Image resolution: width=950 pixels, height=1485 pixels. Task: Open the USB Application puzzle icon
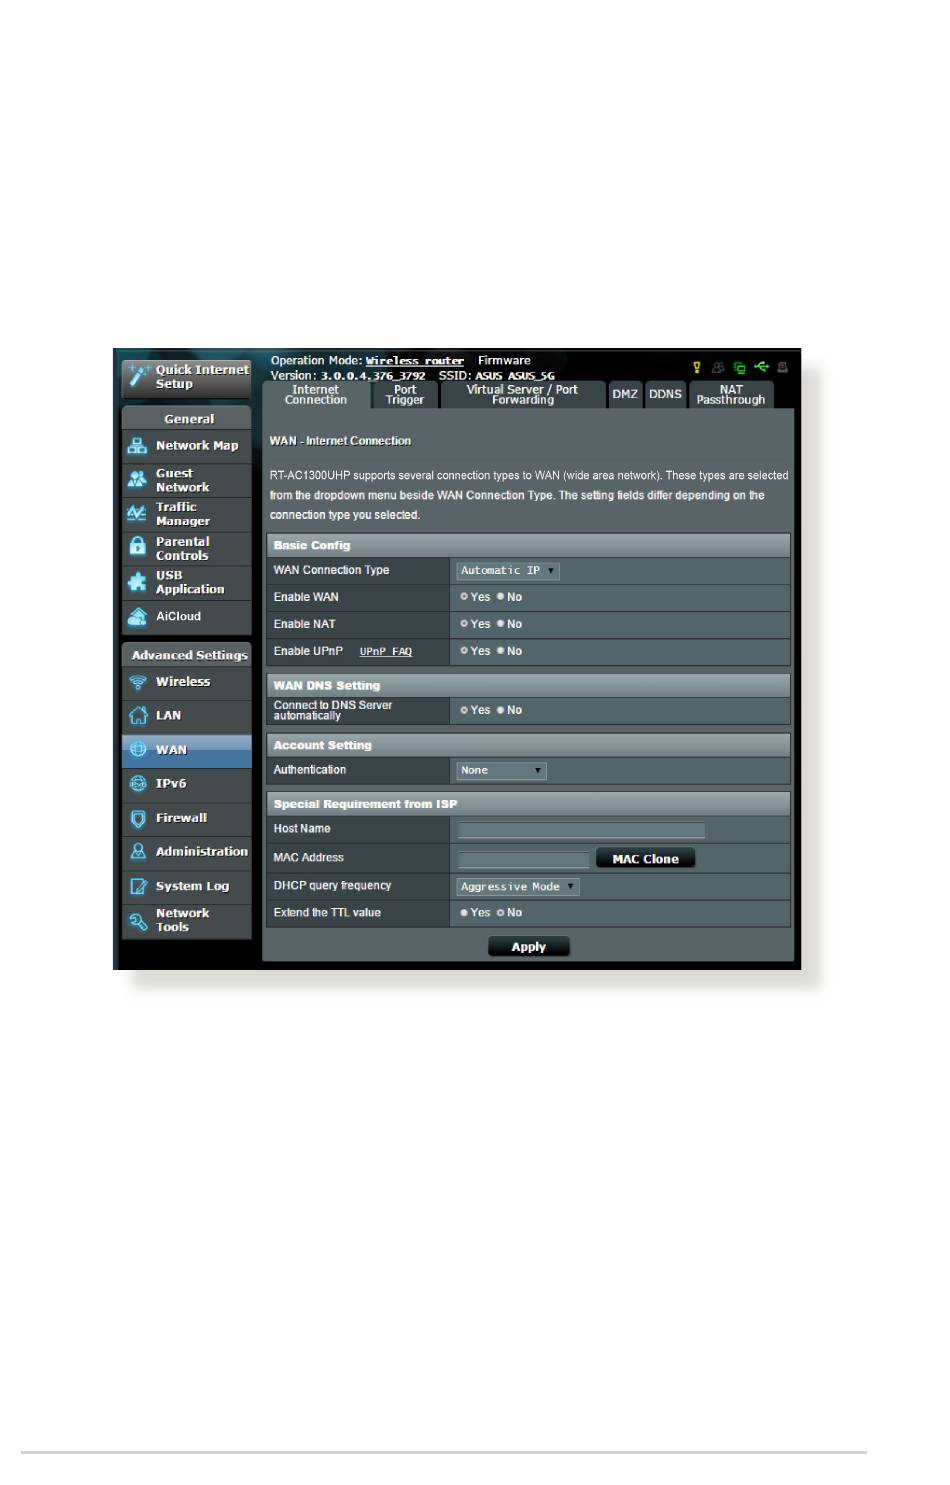(x=137, y=582)
